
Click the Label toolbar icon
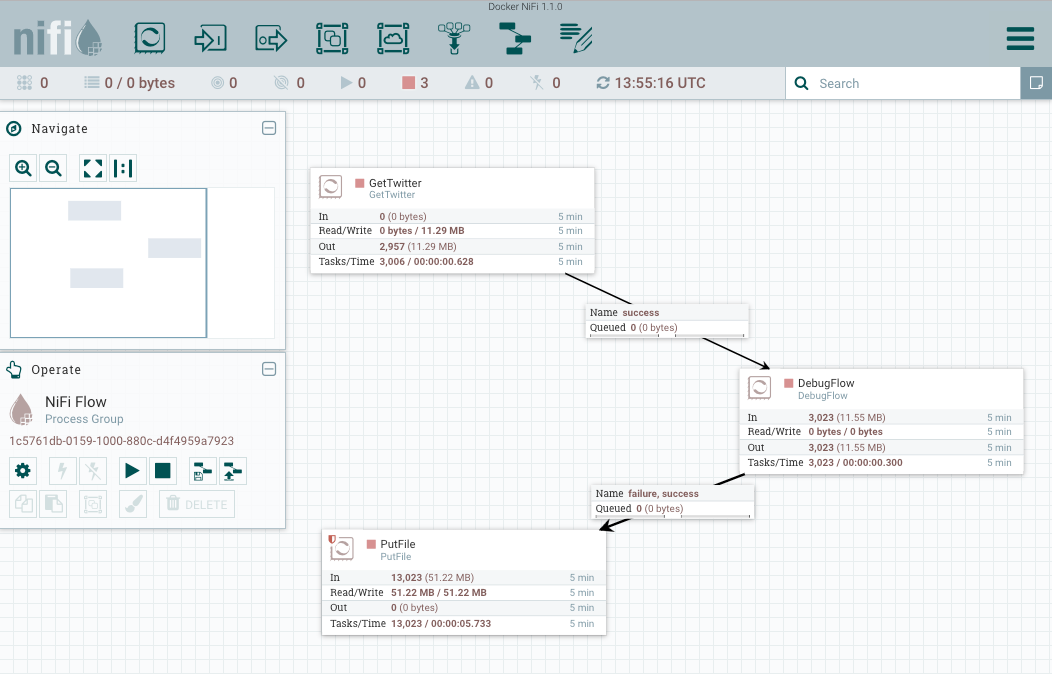click(x=576, y=38)
